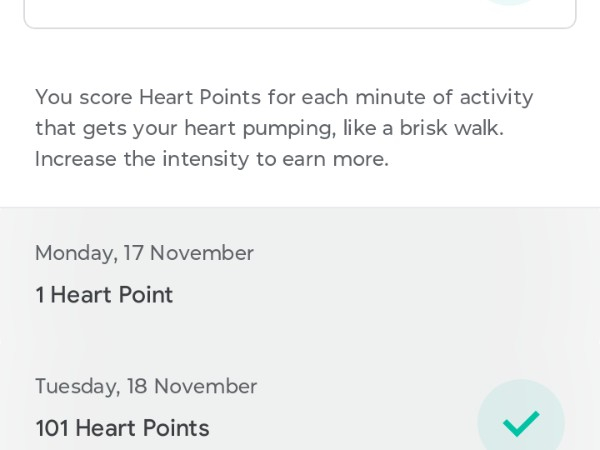Tap 'Heart Point' text in Monday's entry
600x450 pixels.
[112, 295]
